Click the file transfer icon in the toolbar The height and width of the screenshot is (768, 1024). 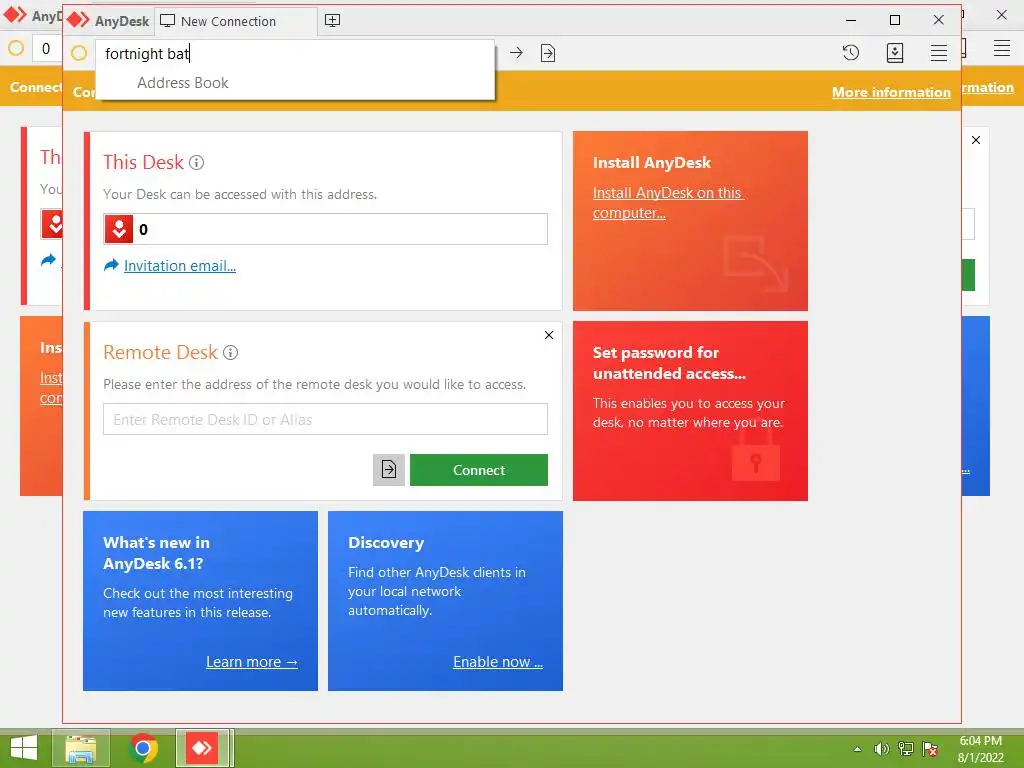click(x=548, y=53)
